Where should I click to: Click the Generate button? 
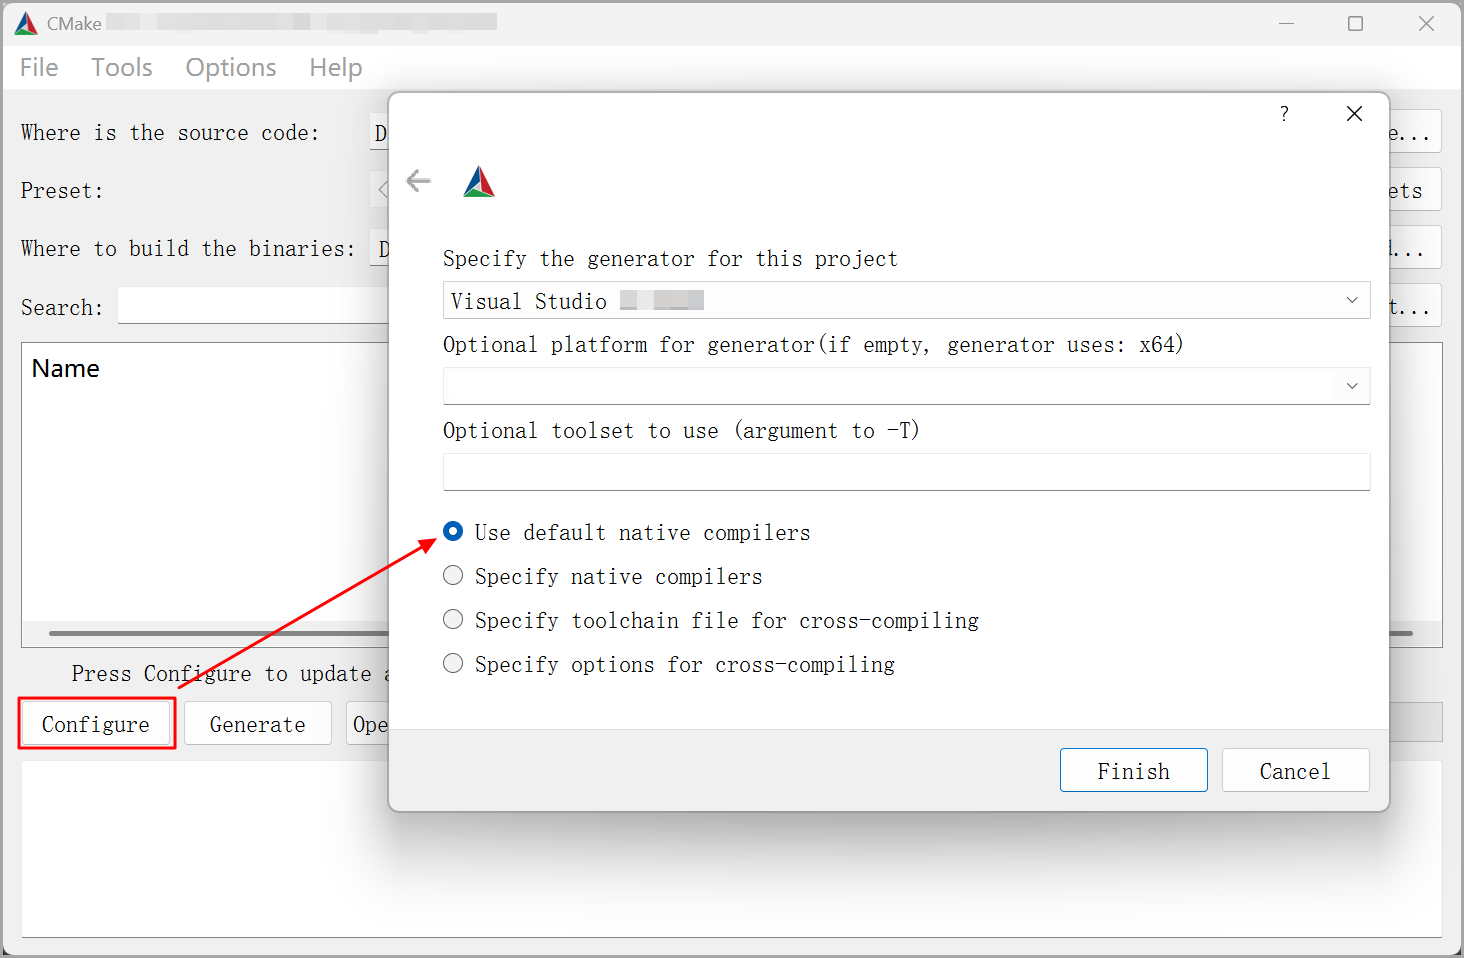tap(258, 724)
